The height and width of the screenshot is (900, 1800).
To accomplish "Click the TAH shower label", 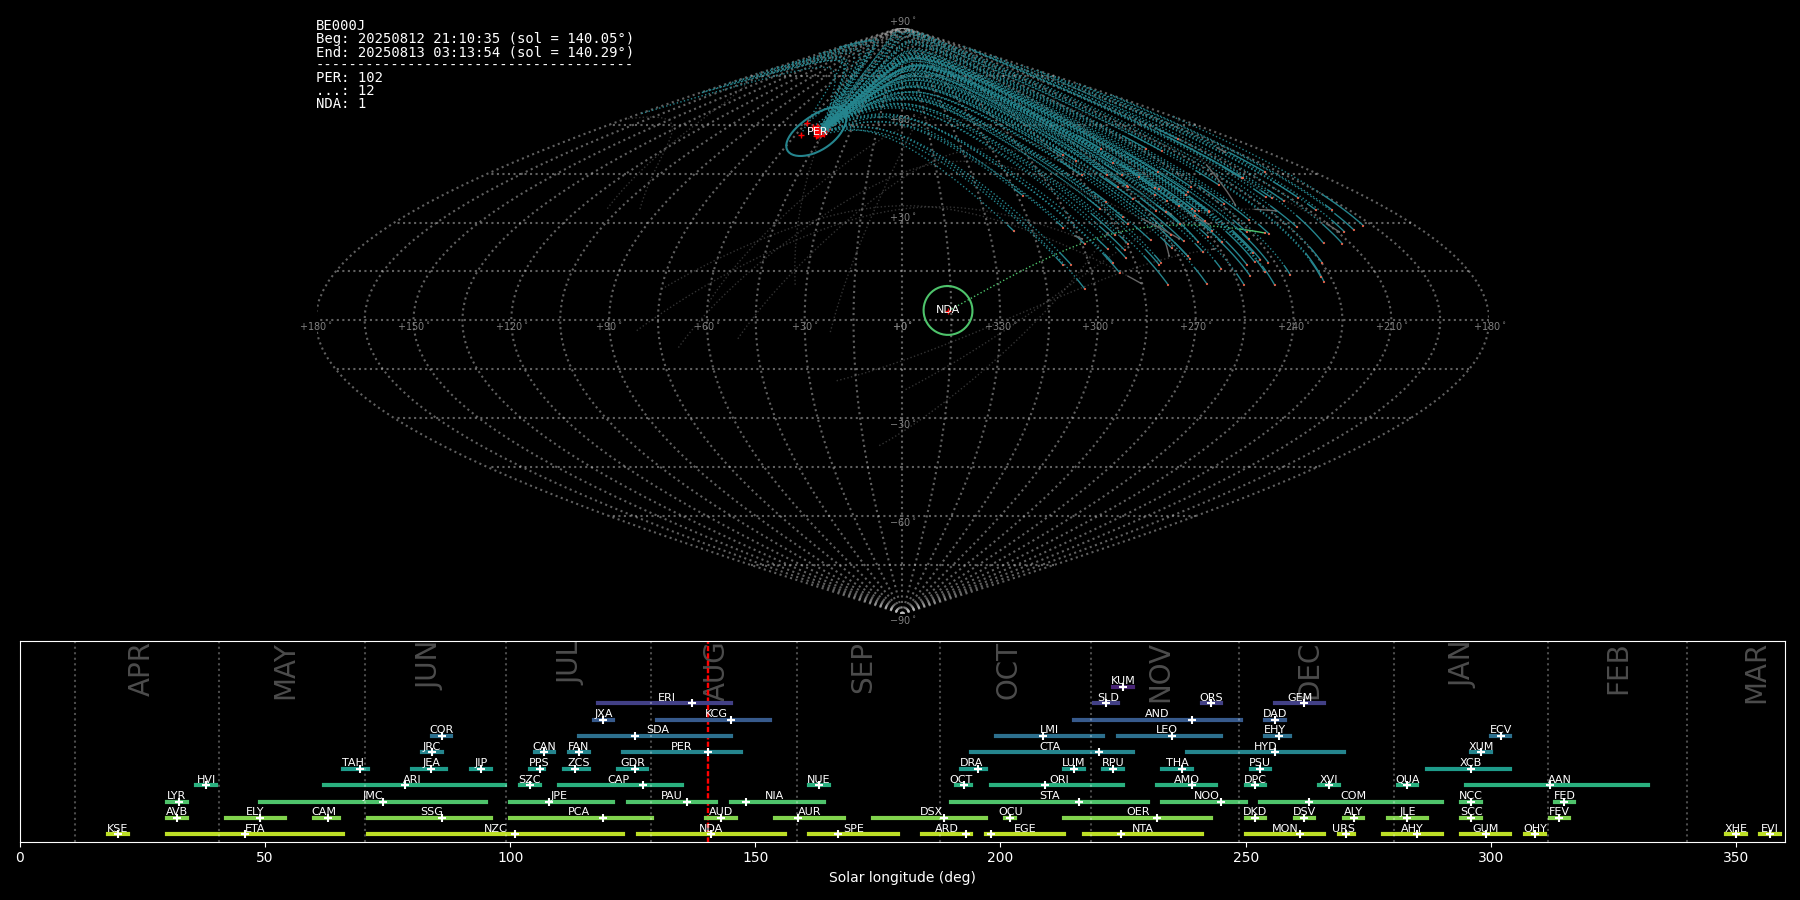I will (x=353, y=763).
